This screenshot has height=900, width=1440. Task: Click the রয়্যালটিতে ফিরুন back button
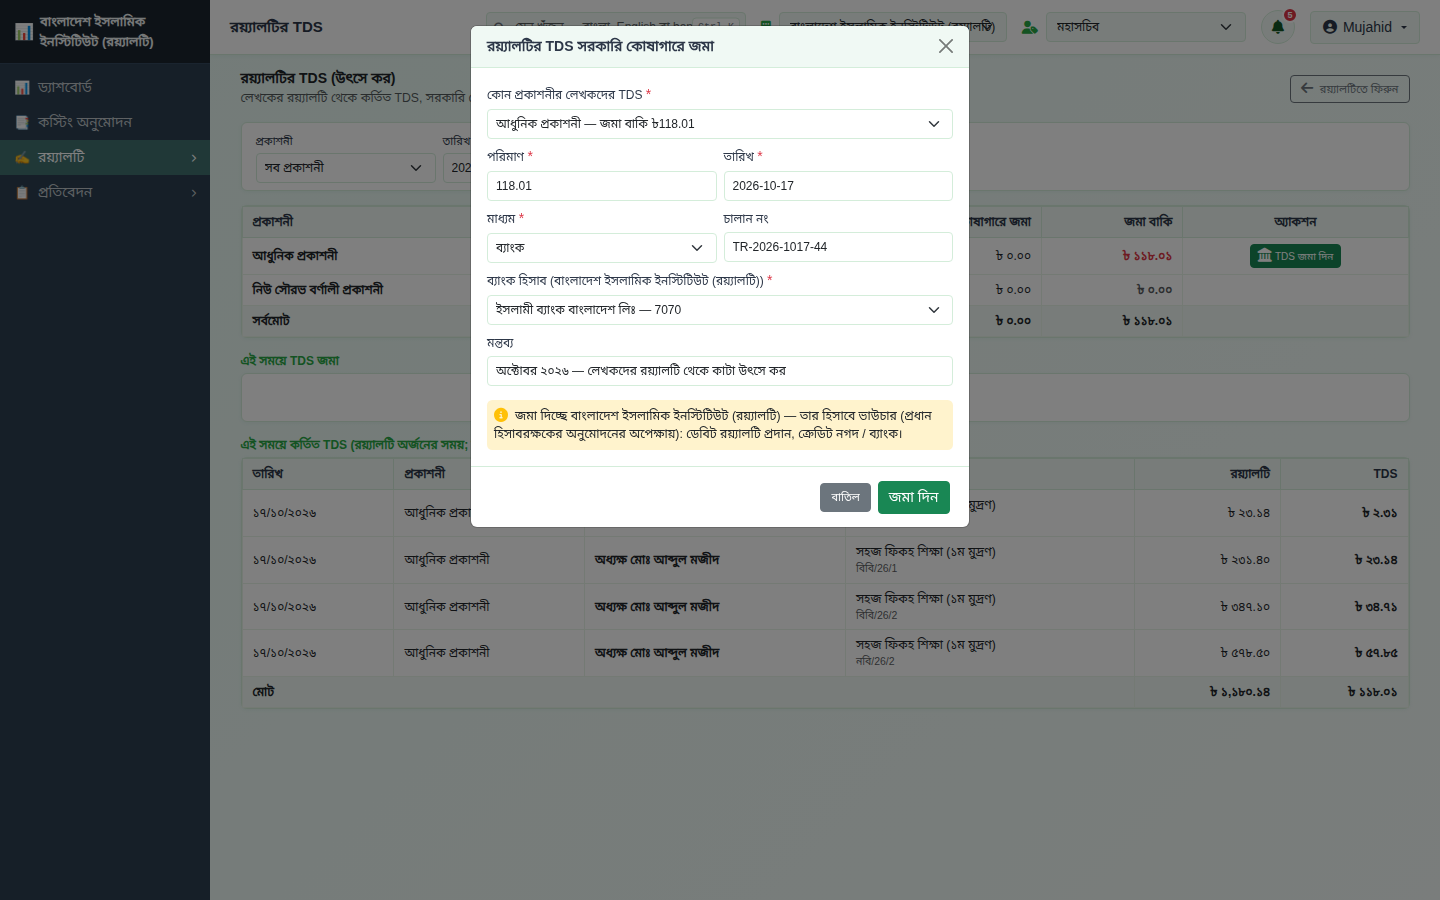1350,89
